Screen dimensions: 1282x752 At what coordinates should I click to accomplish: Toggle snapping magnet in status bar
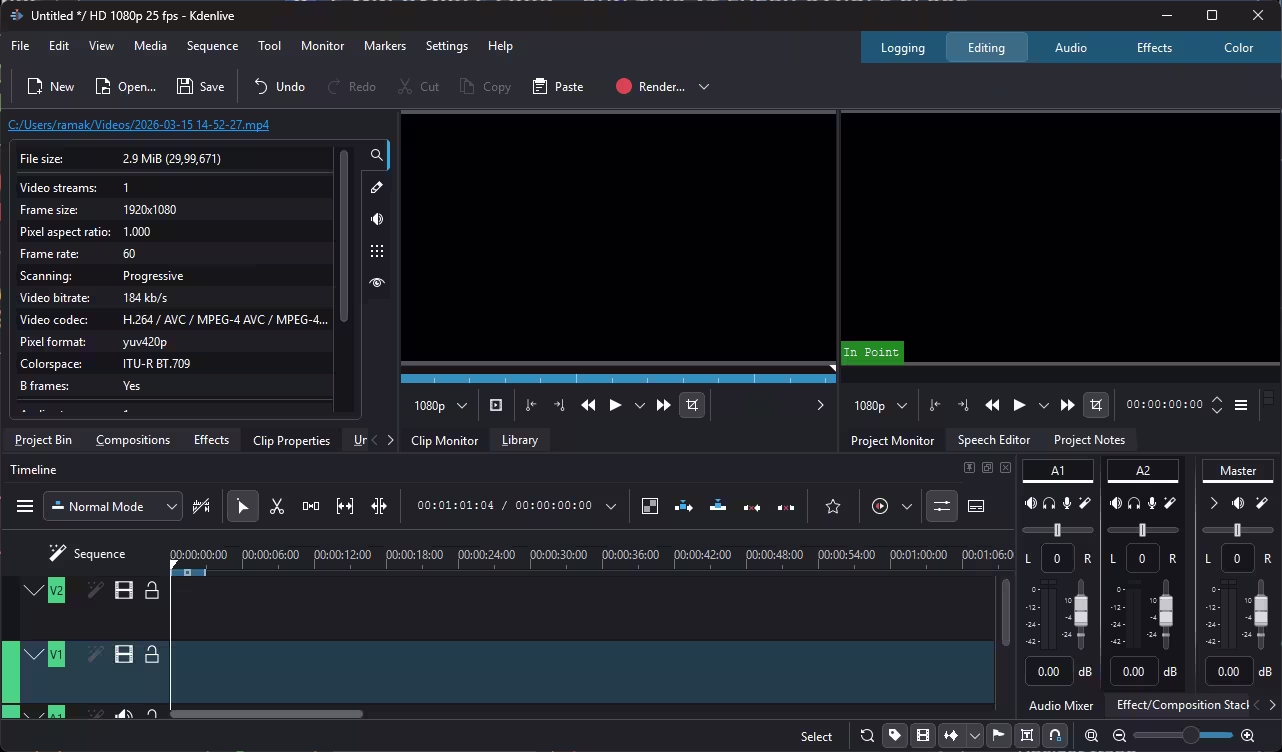pyautogui.click(x=1055, y=736)
